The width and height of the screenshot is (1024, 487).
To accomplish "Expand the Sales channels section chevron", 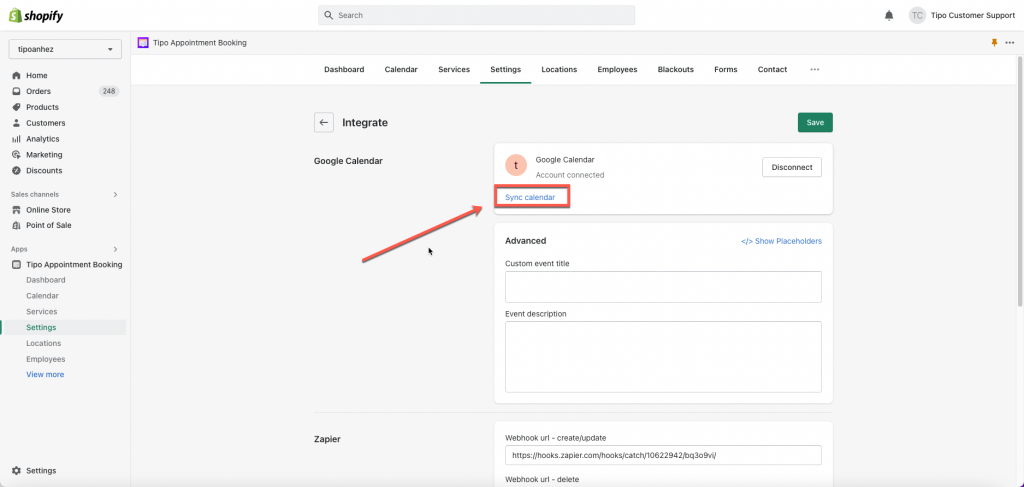I will (116, 195).
